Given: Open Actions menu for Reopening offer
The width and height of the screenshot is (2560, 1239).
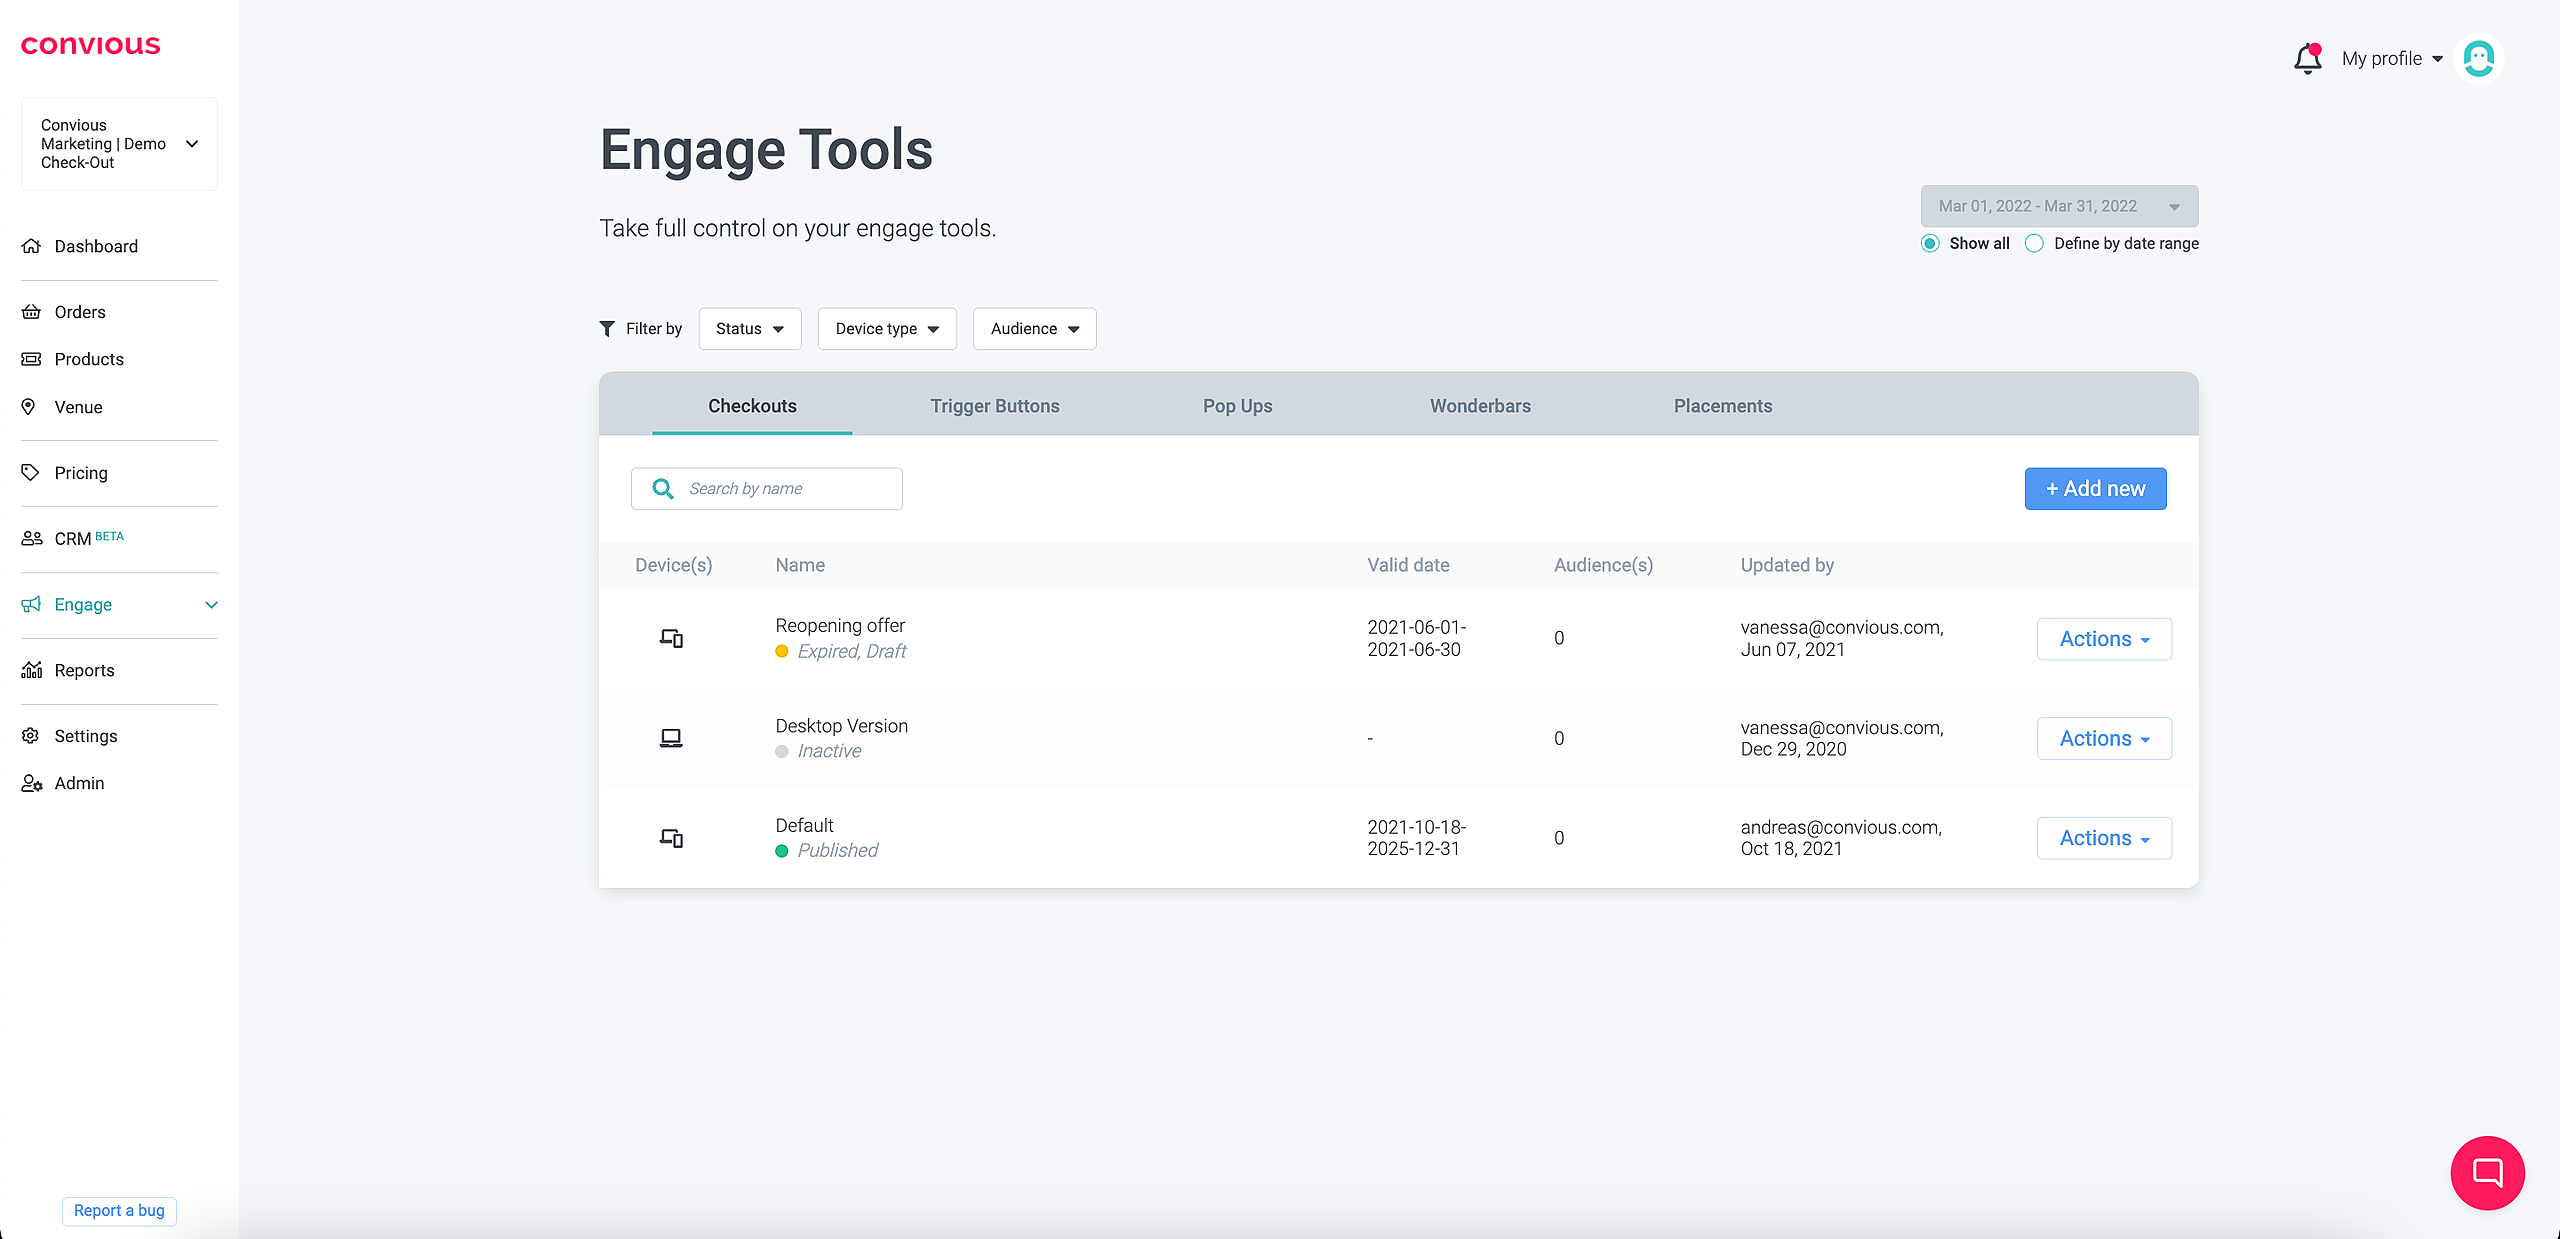Looking at the screenshot, I should pyautogui.click(x=2104, y=639).
